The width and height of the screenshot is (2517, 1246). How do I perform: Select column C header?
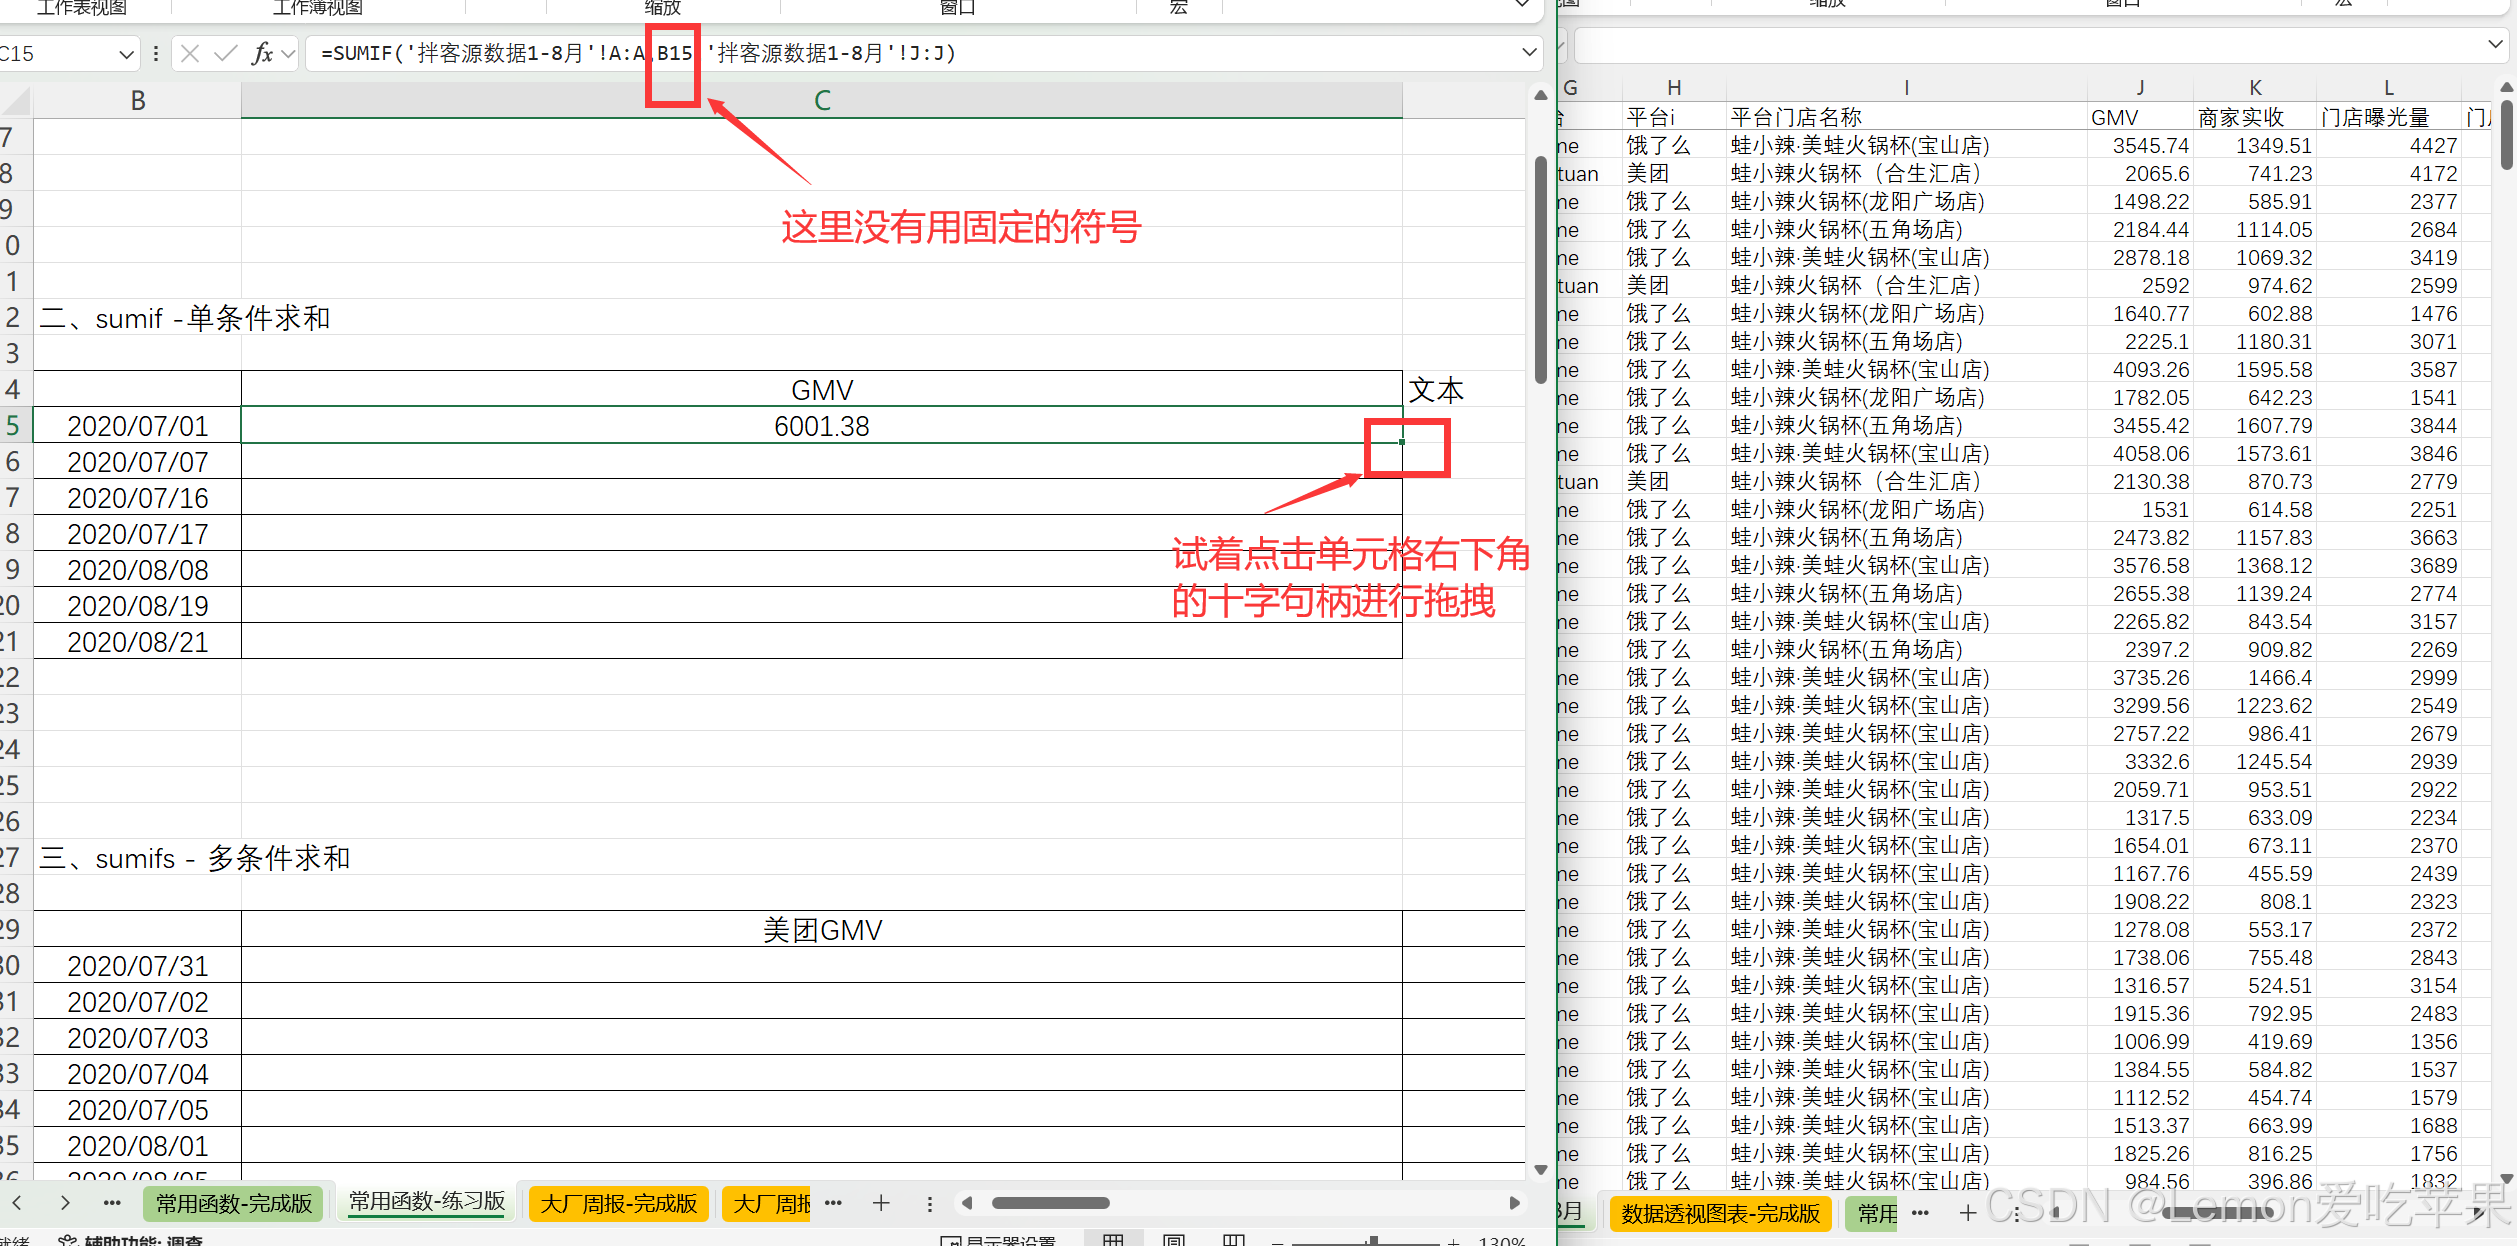click(x=822, y=101)
